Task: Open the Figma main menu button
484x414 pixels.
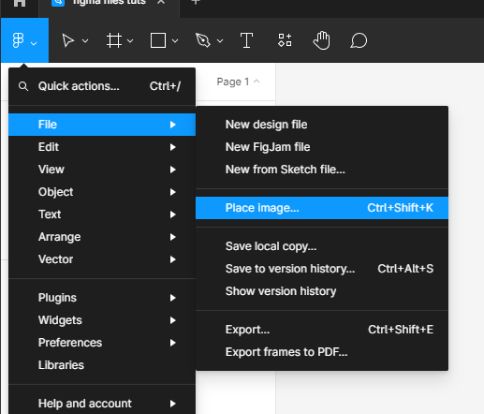Action: point(24,40)
